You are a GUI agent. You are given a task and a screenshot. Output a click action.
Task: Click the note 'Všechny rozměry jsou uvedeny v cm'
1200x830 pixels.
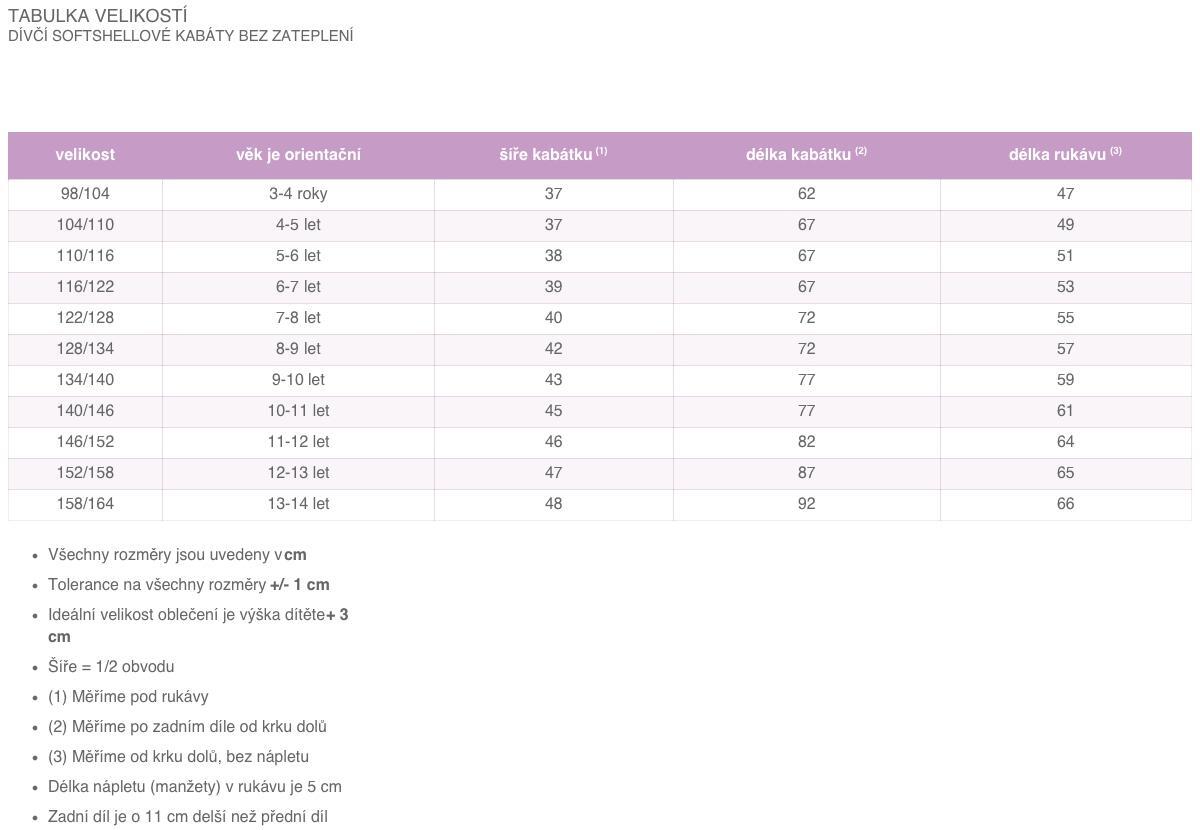point(177,555)
